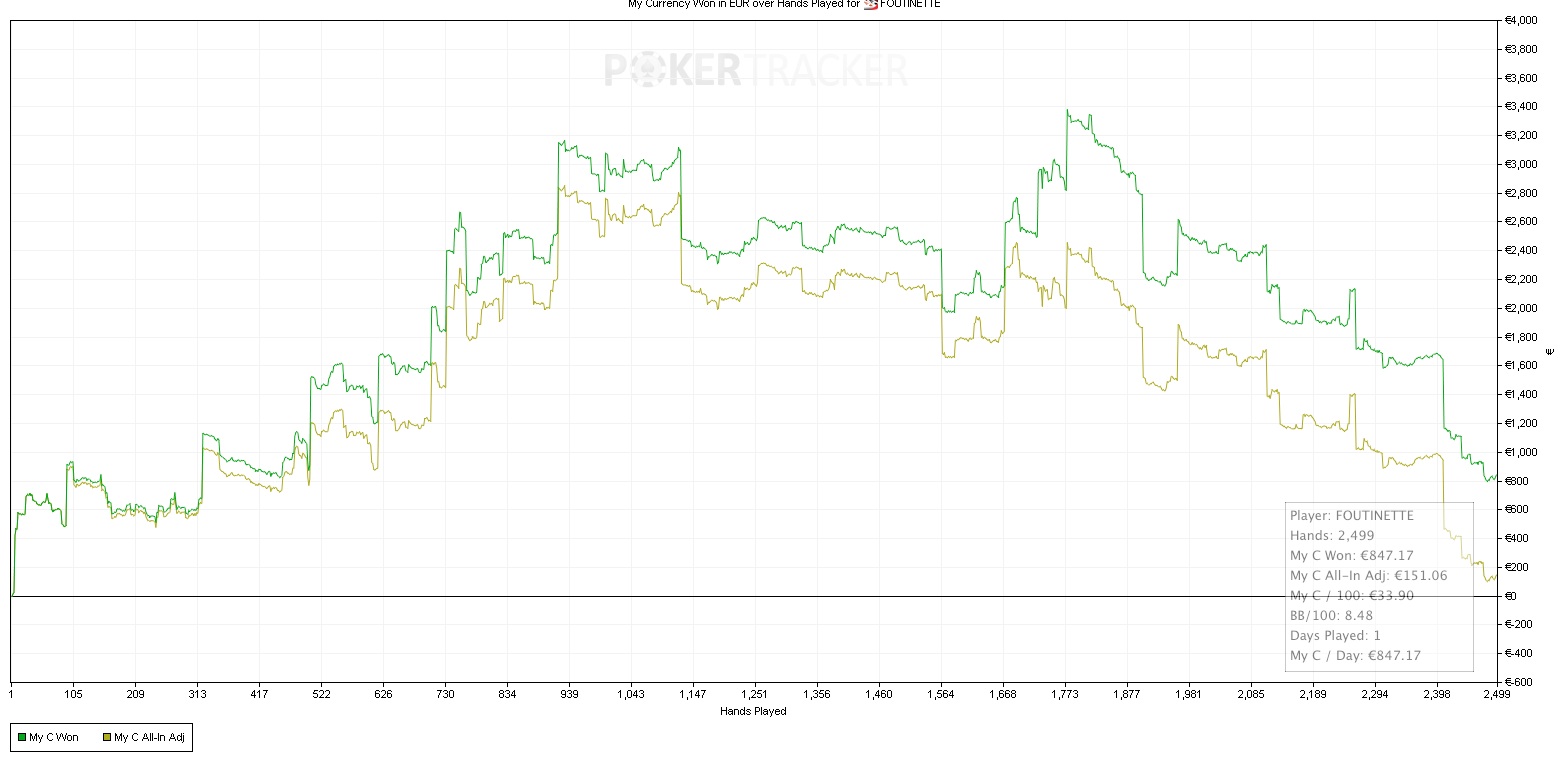Select the My C All-In Adj legend label

pyautogui.click(x=148, y=738)
